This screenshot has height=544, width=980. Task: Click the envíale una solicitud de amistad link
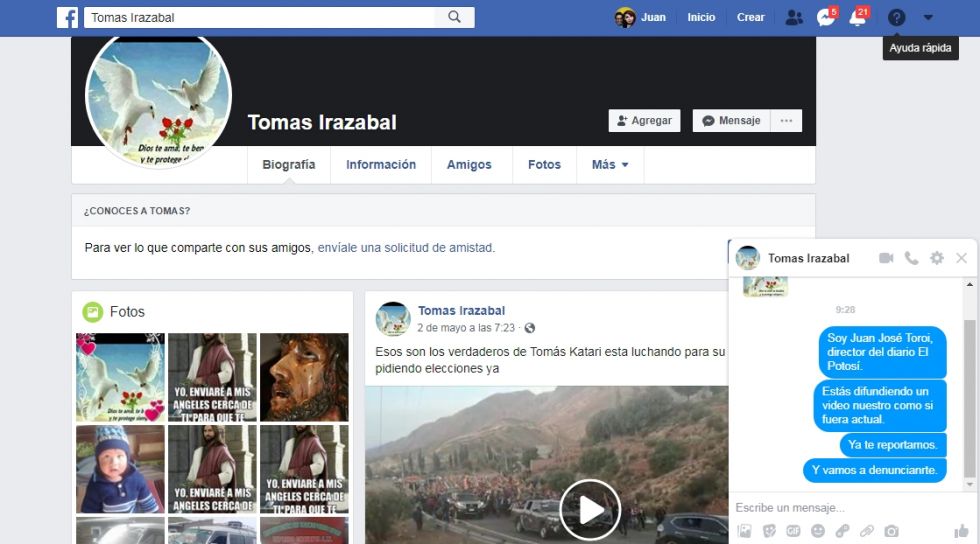coord(405,248)
